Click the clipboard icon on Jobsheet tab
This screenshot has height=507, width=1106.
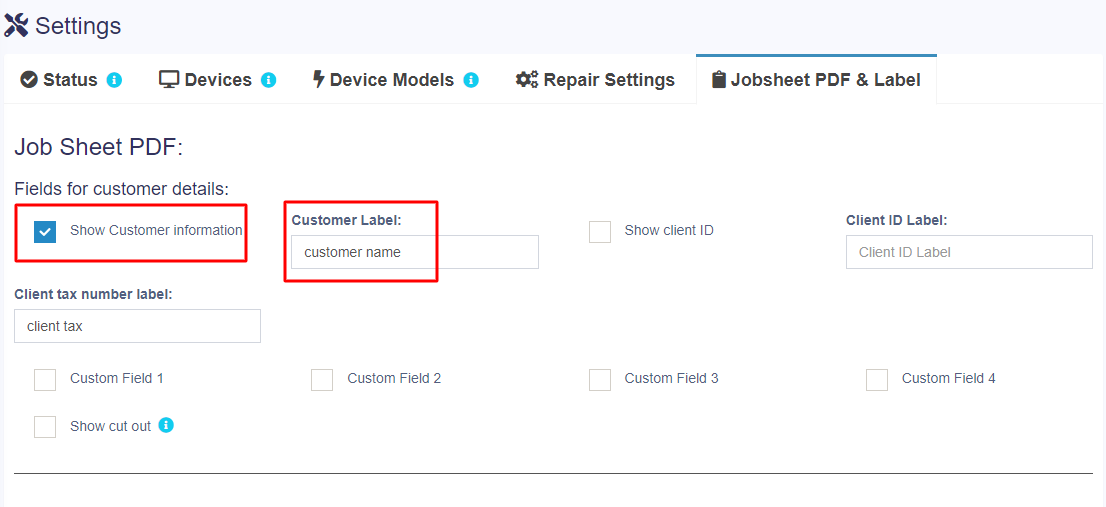[x=718, y=80]
